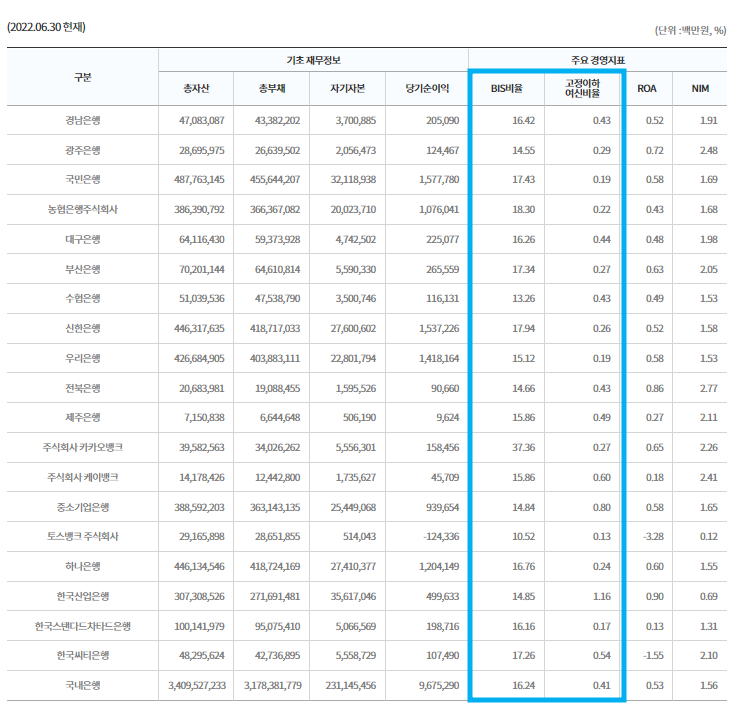Screen dimensions: 733x709
Task: Click the 제주은행 row label
Action: pos(83,417)
